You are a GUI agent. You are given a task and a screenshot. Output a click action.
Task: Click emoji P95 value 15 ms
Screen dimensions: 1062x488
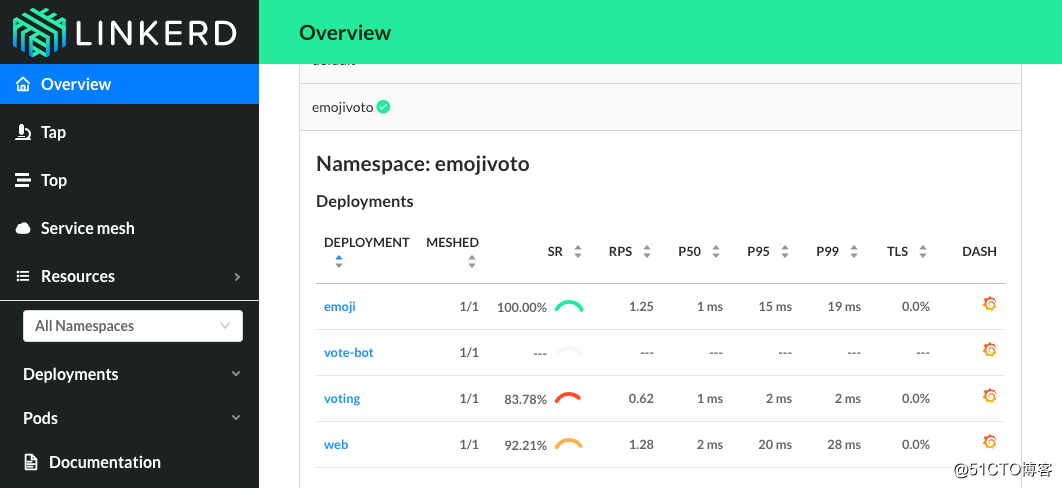pos(775,307)
